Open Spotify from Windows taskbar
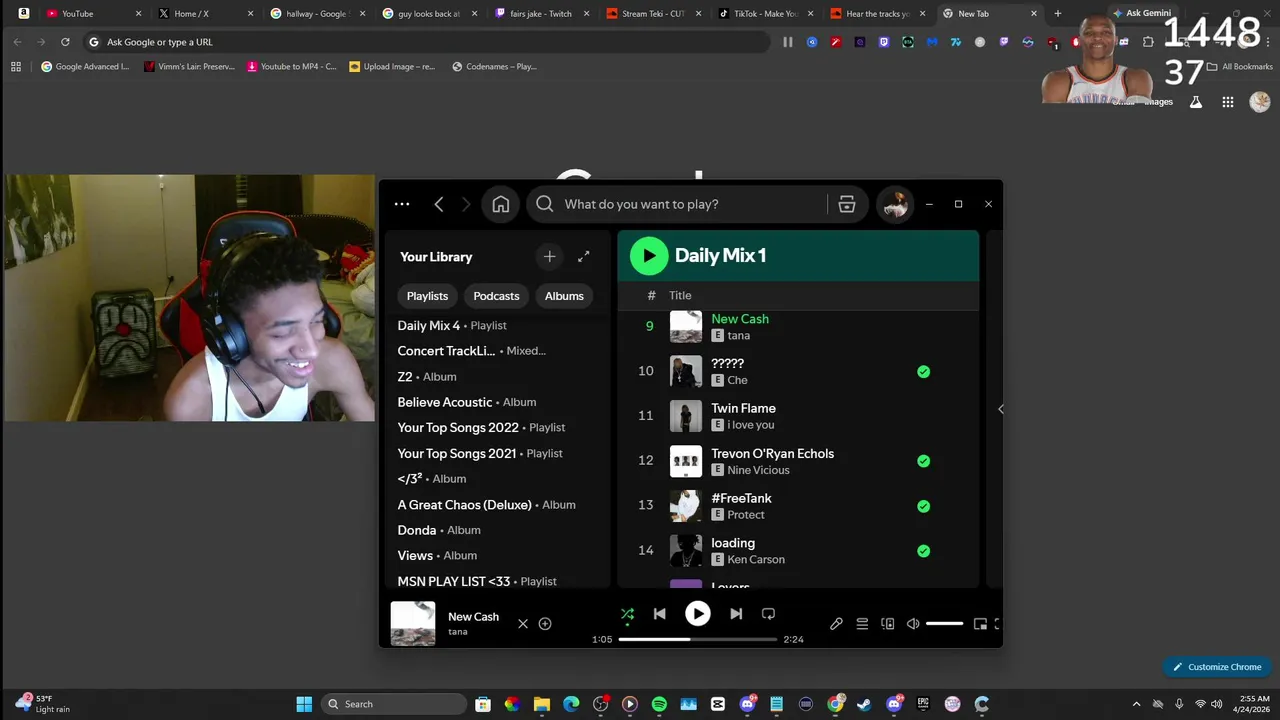This screenshot has width=1280, height=720. tap(659, 704)
